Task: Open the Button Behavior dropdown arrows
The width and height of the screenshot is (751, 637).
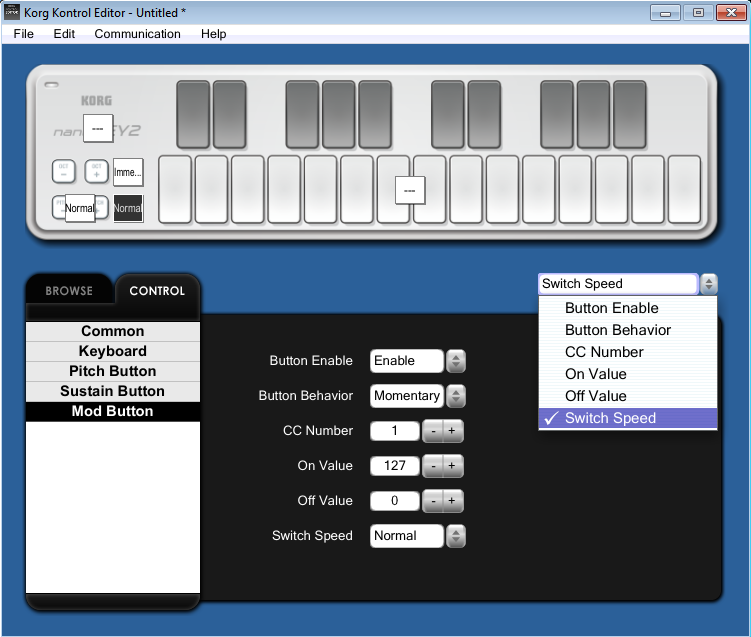Action: 455,396
